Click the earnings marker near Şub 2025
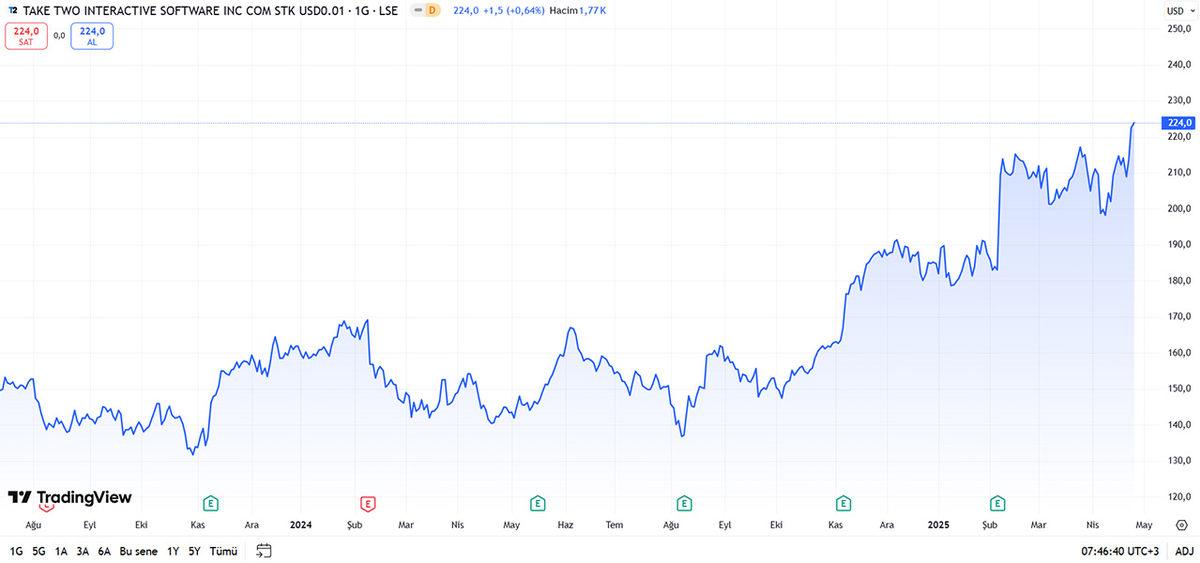1200x563 pixels. coord(997,503)
